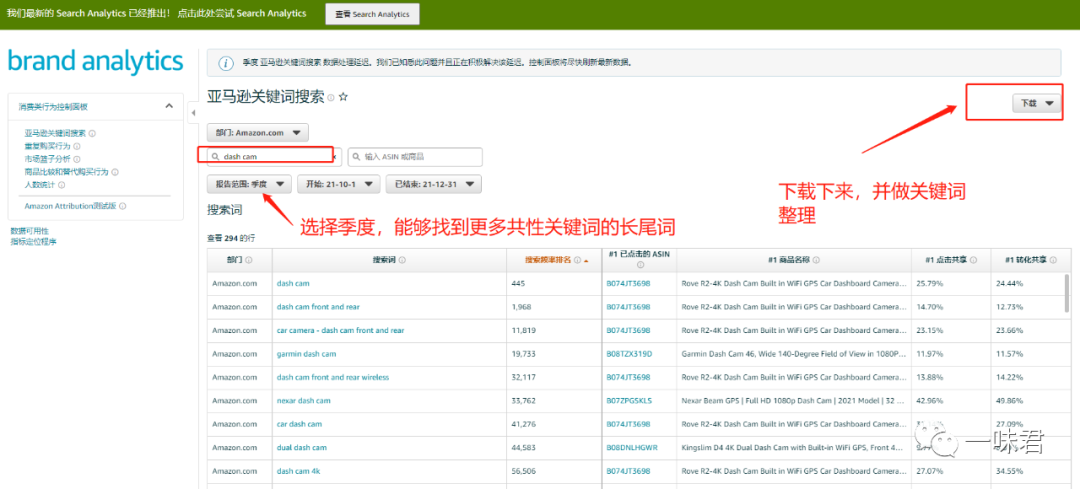
Task: Open the 报告范围: 季度 dropdown
Action: (249, 184)
